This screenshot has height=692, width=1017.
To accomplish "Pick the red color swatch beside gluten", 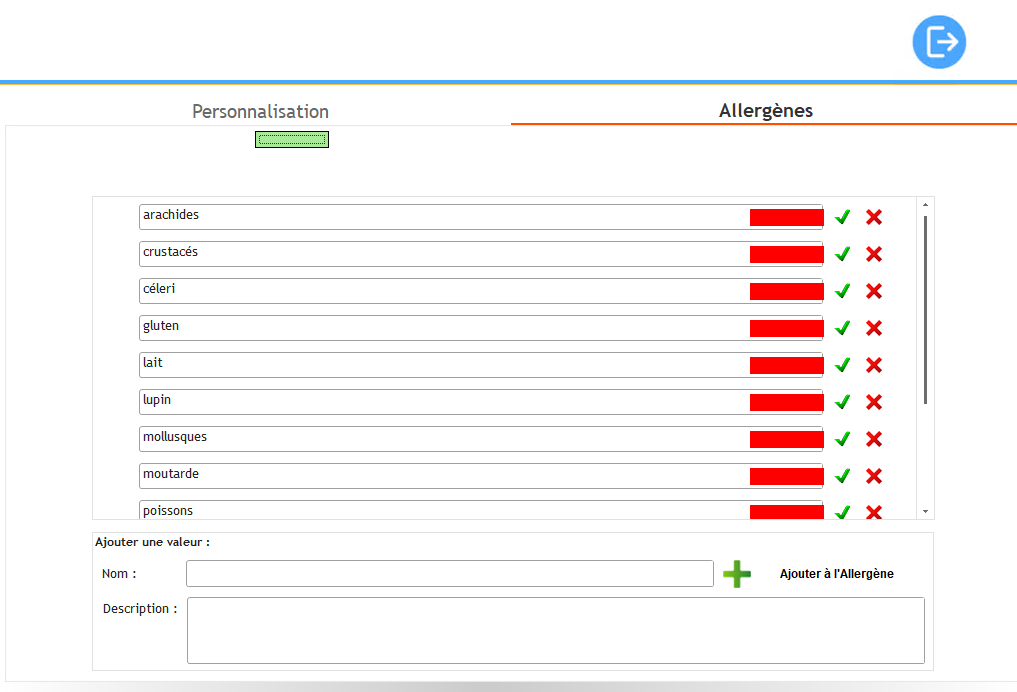I will tap(786, 328).
